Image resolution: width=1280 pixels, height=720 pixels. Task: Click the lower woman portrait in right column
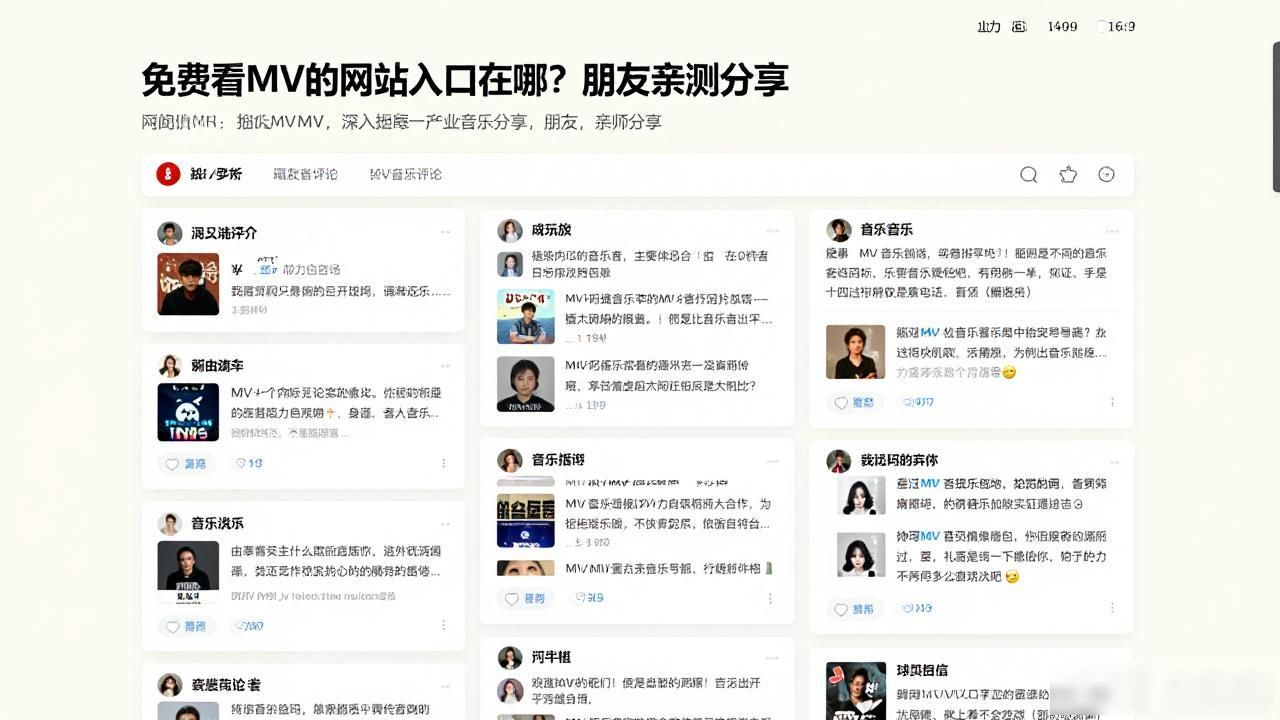pyautogui.click(x=861, y=554)
